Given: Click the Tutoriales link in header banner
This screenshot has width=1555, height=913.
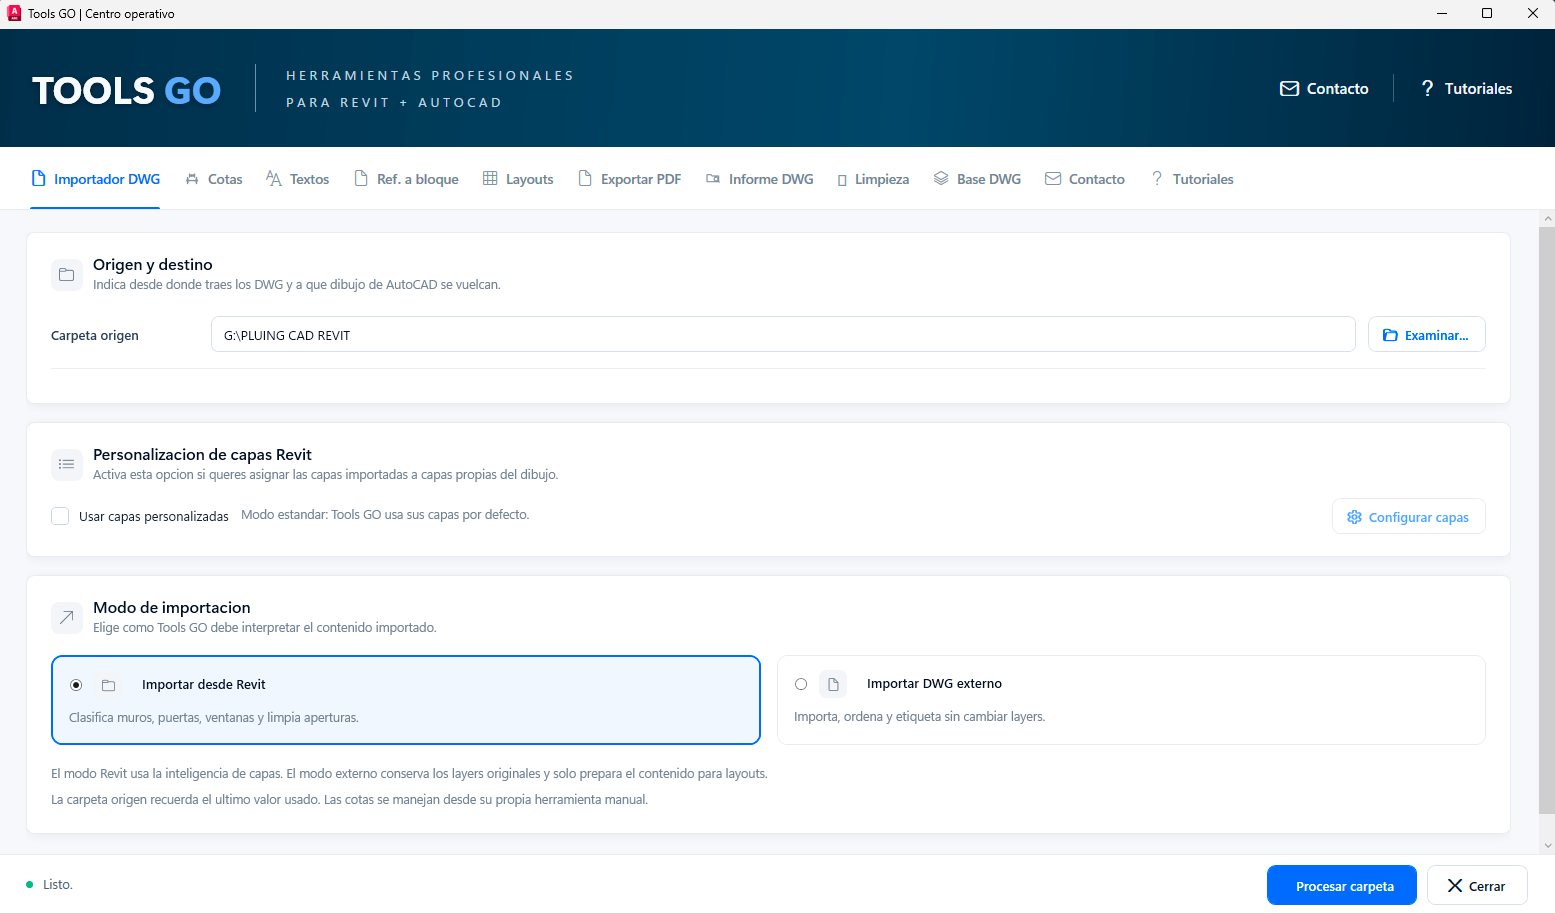Looking at the screenshot, I should [x=1466, y=88].
